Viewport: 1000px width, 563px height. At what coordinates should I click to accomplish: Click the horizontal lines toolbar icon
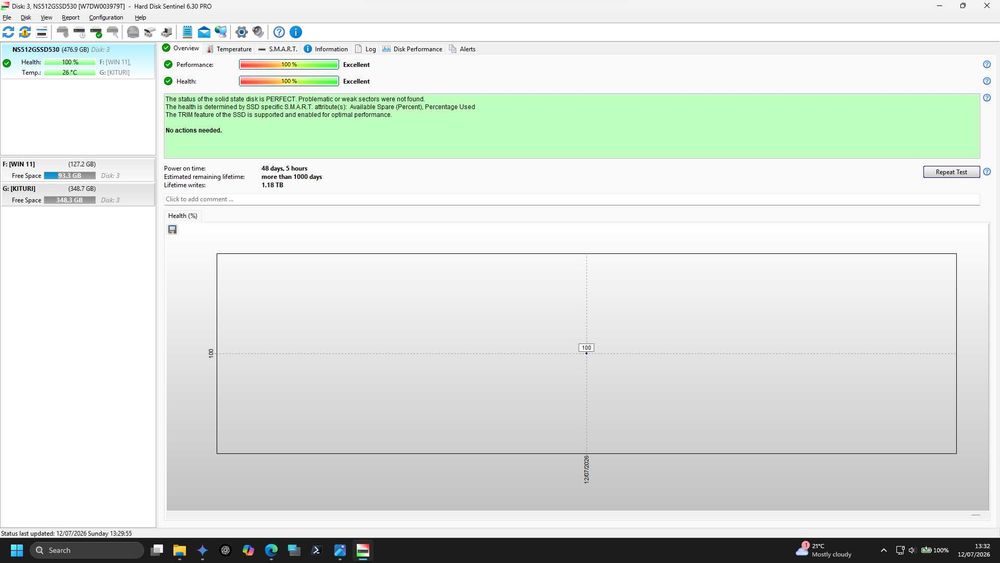(x=41, y=32)
